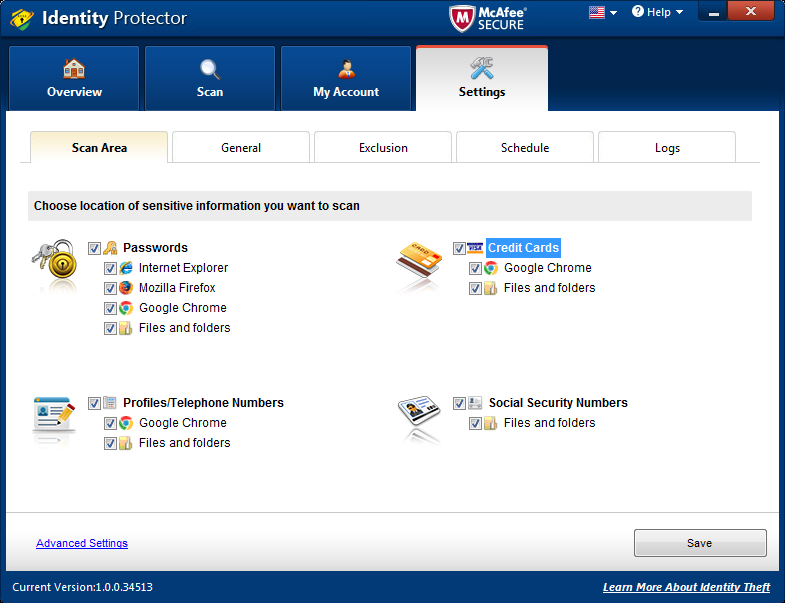Toggle Files and folders checkbox under Profiles/Telephone Numbers
Image resolution: width=785 pixels, height=603 pixels.
point(110,443)
